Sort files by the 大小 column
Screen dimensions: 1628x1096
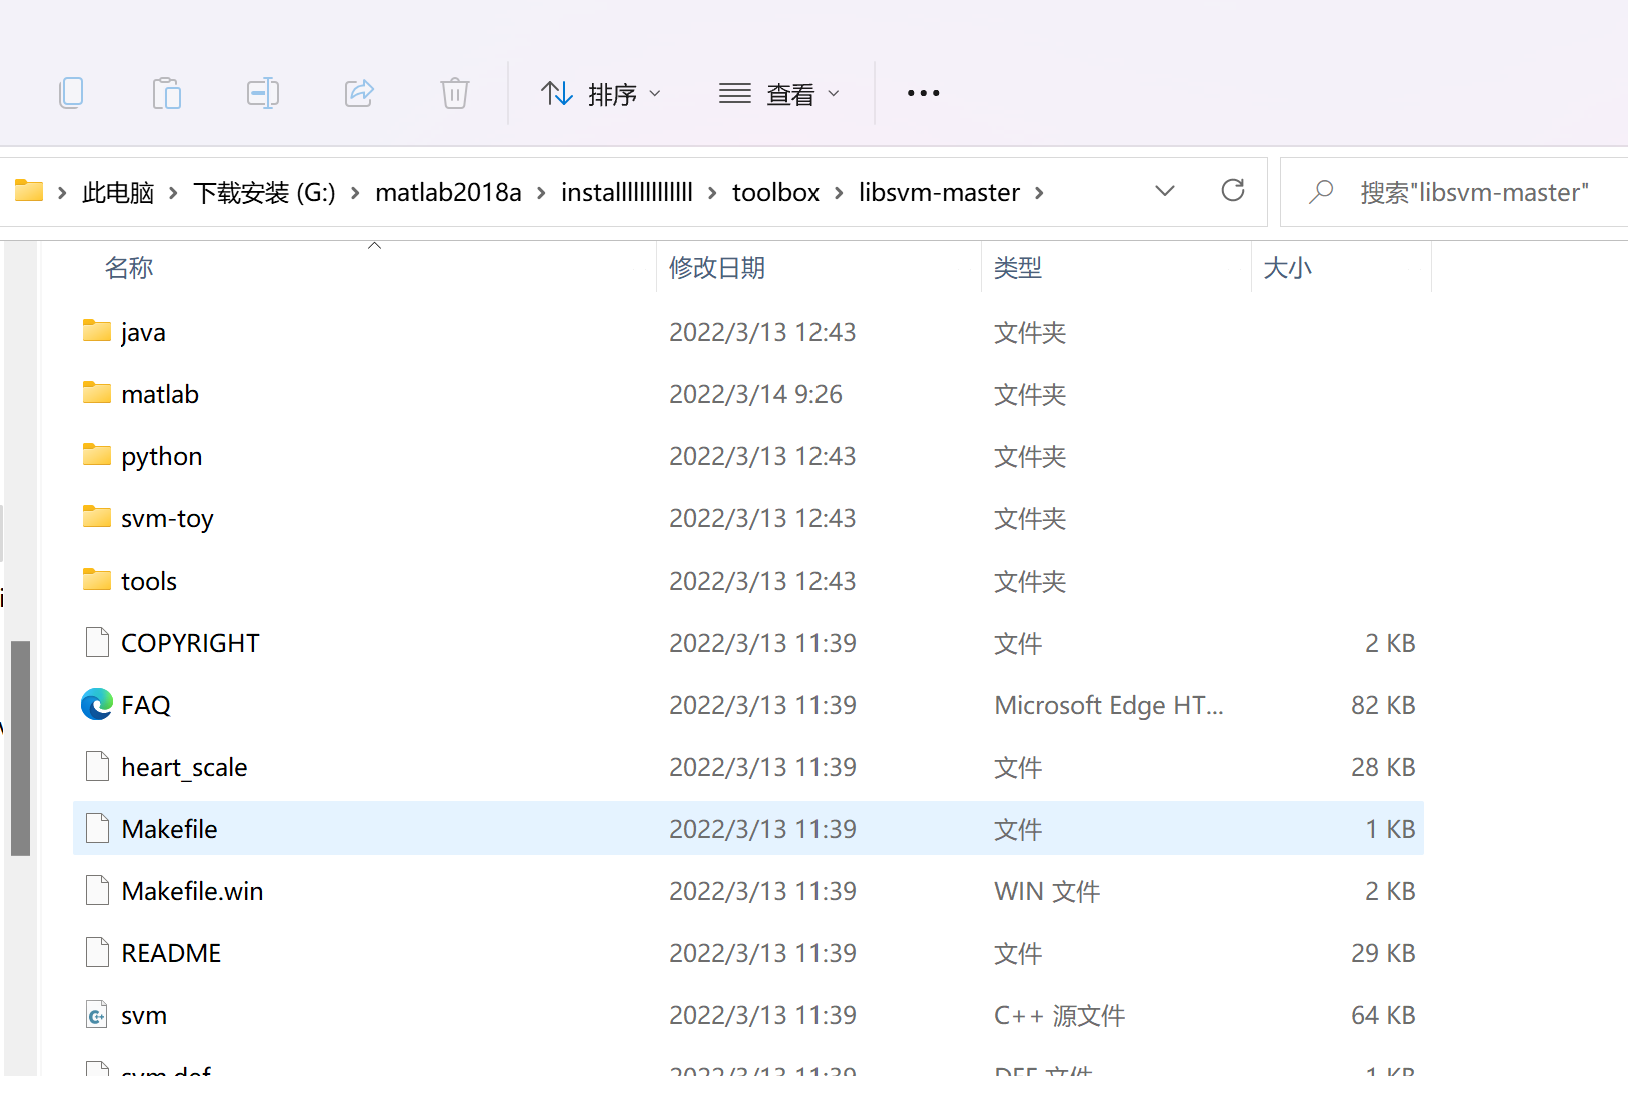click(1288, 267)
